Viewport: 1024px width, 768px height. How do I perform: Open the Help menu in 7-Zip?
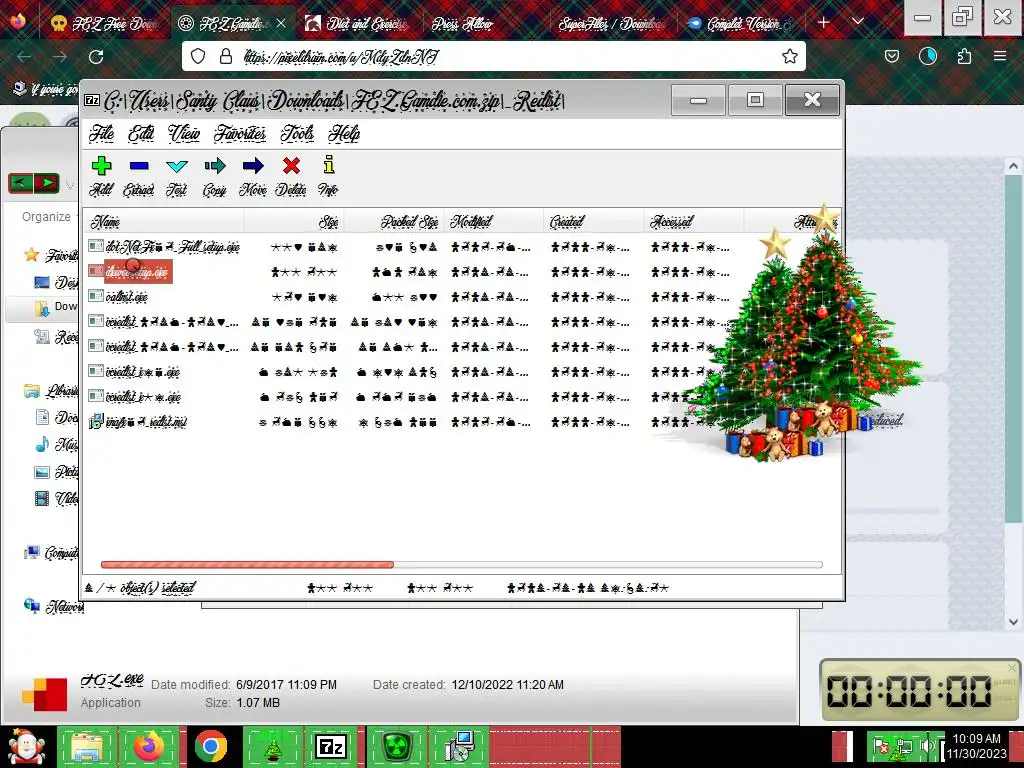tap(344, 133)
